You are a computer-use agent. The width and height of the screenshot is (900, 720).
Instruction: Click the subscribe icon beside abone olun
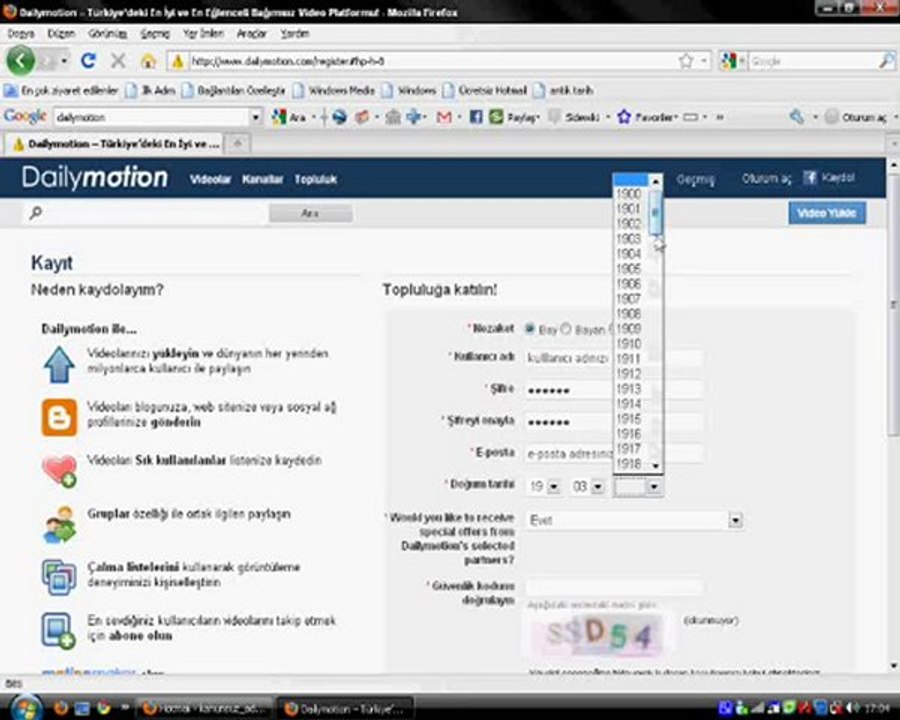(59, 630)
